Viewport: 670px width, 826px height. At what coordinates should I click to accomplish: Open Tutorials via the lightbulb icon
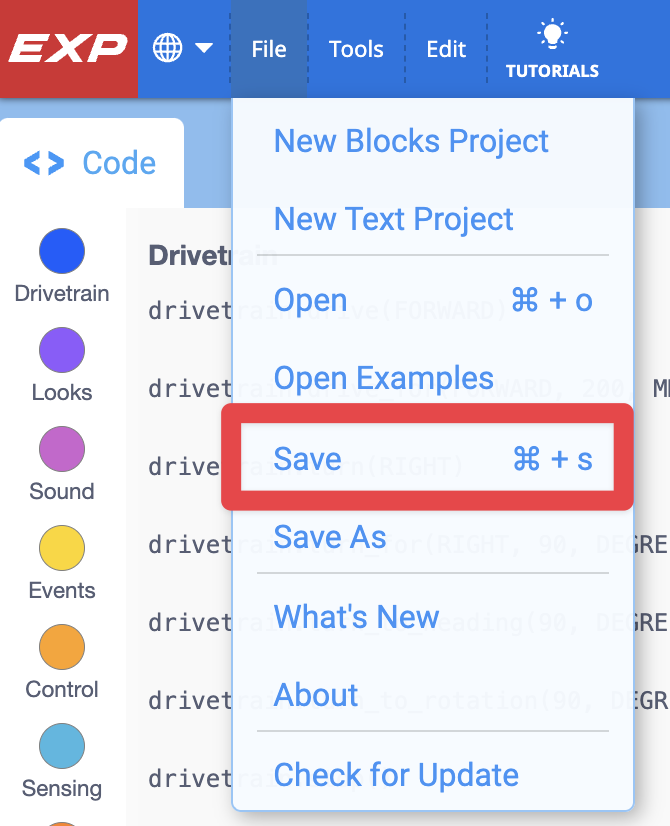[x=553, y=47]
